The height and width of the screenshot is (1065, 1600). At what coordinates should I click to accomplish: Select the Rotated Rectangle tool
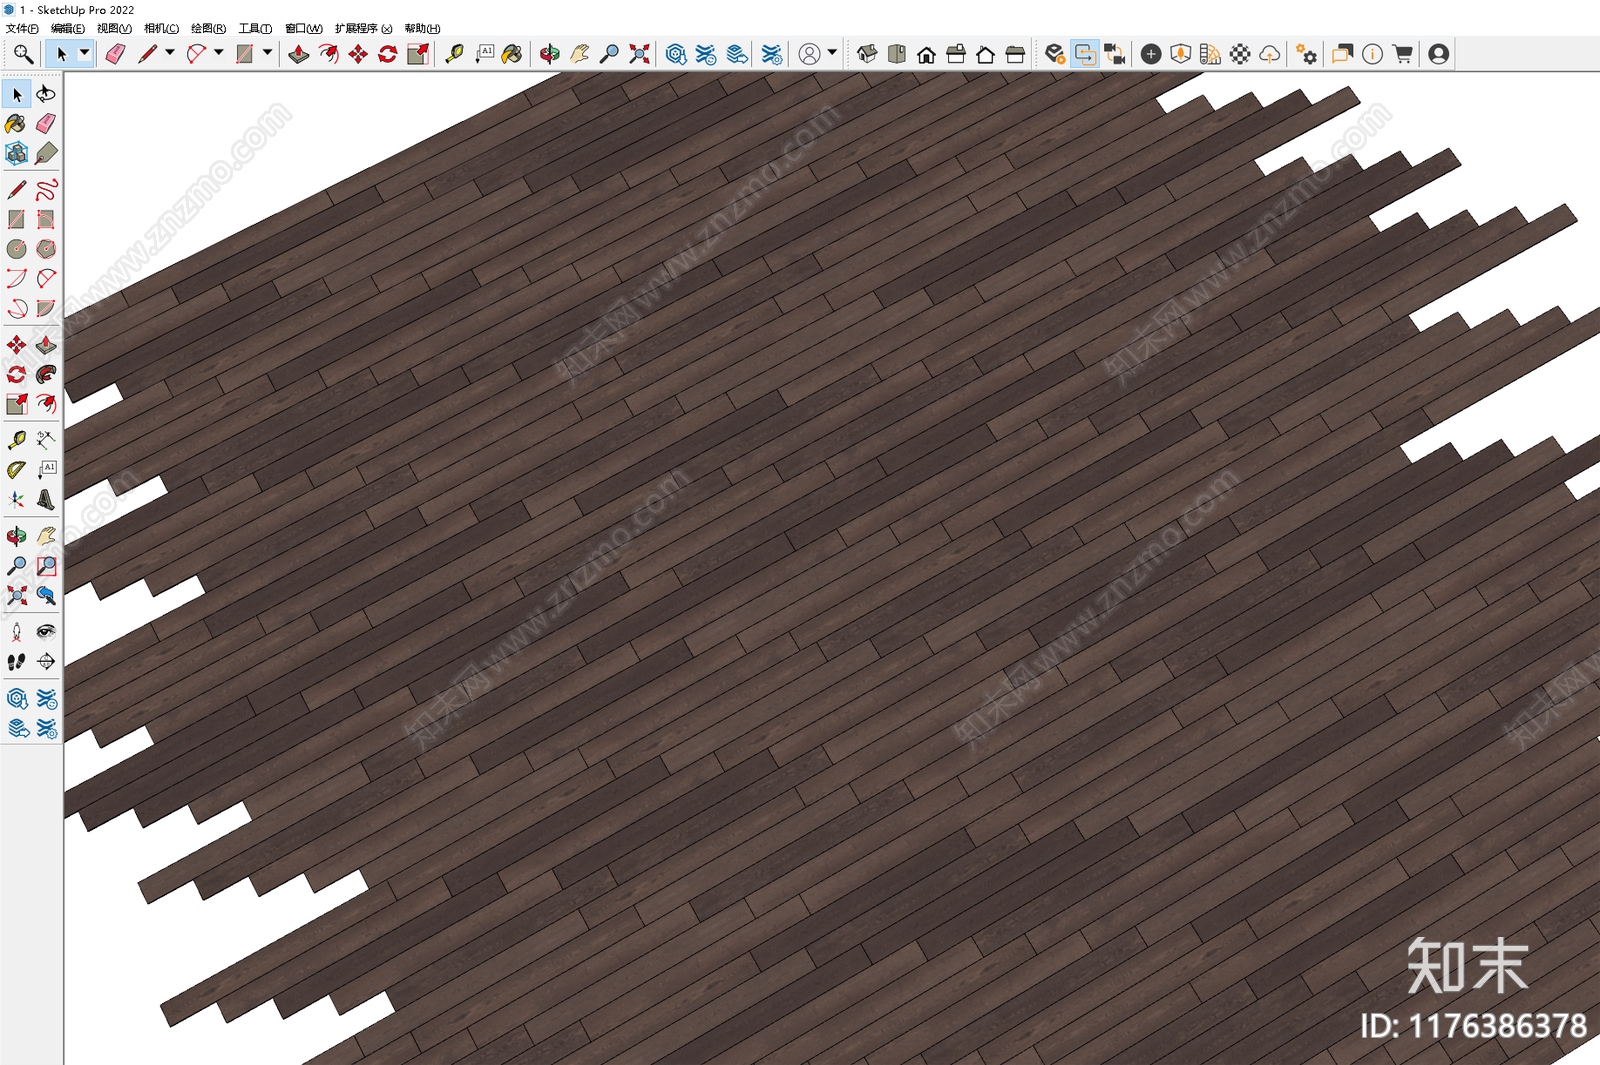pos(46,219)
